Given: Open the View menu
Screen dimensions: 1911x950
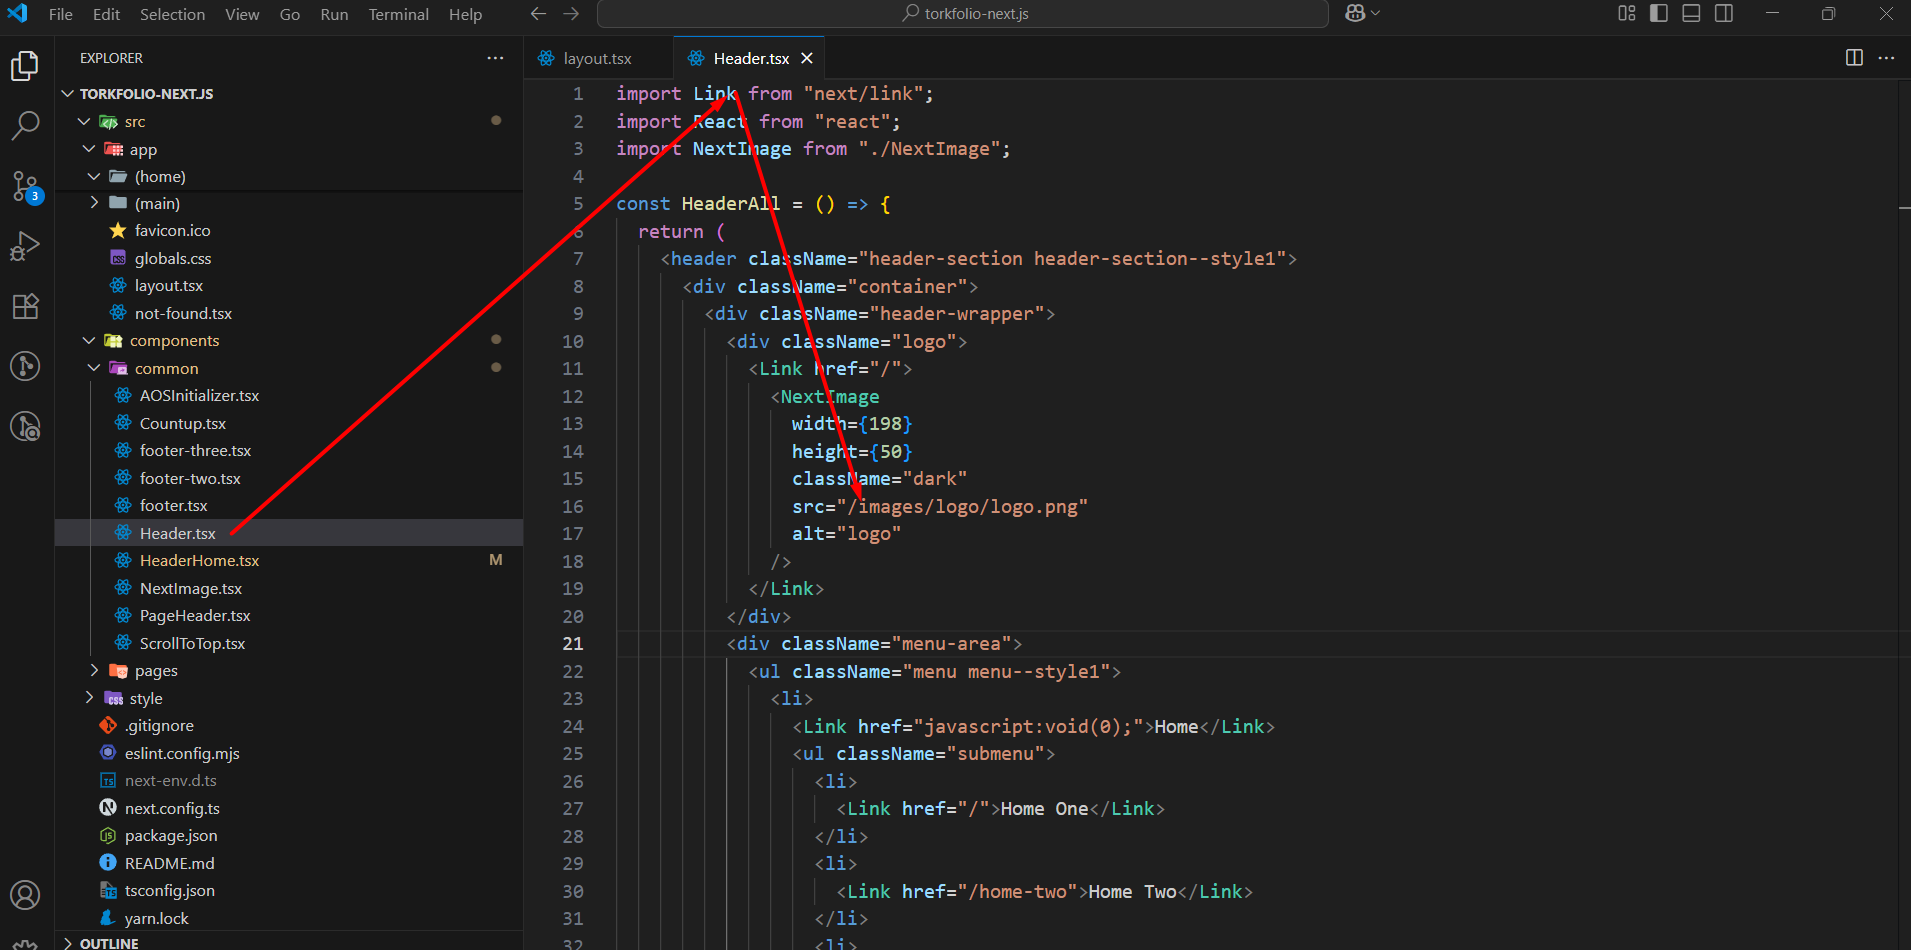Looking at the screenshot, I should pyautogui.click(x=242, y=14).
